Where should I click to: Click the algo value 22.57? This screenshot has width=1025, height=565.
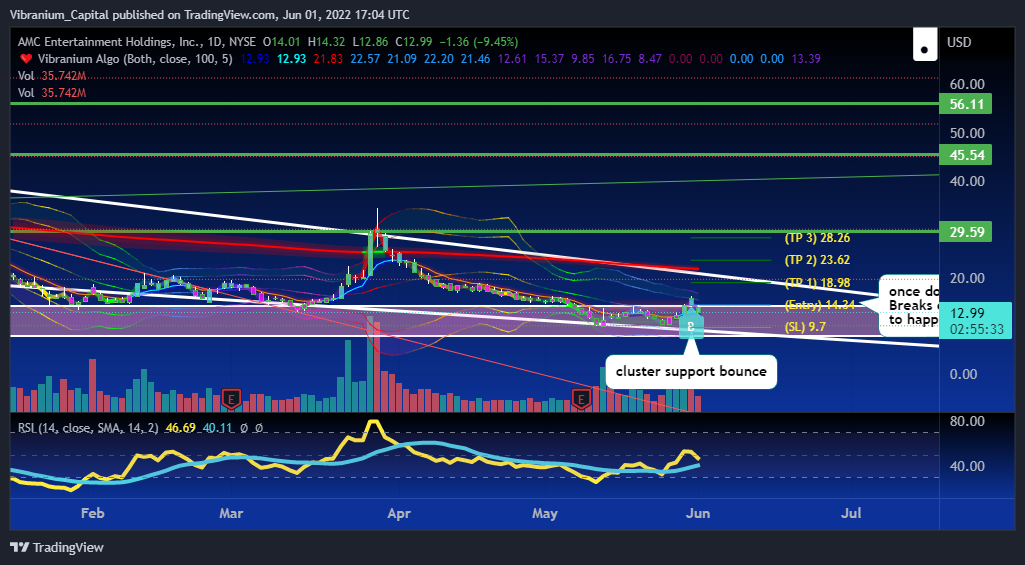(x=365, y=59)
